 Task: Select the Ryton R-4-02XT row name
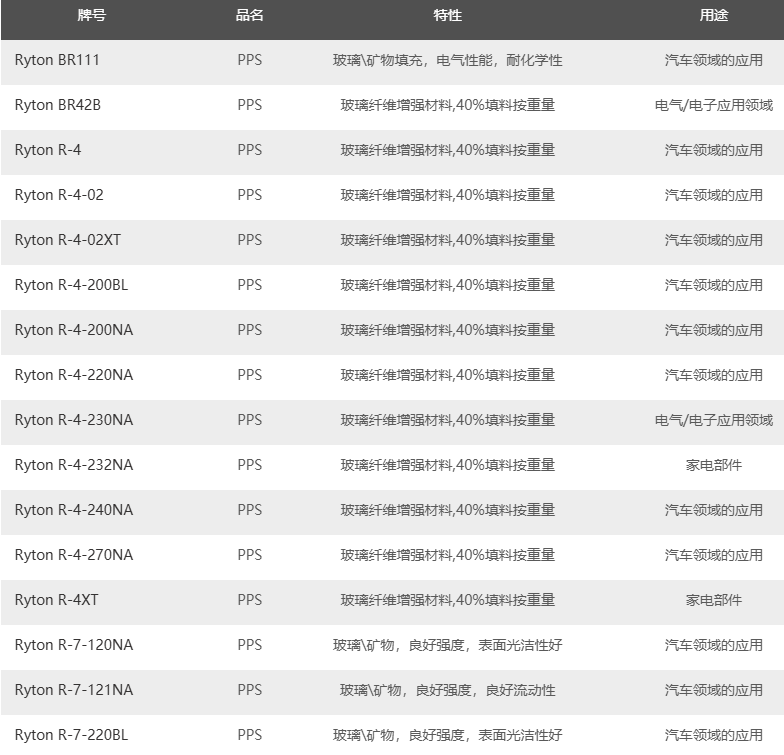click(67, 240)
